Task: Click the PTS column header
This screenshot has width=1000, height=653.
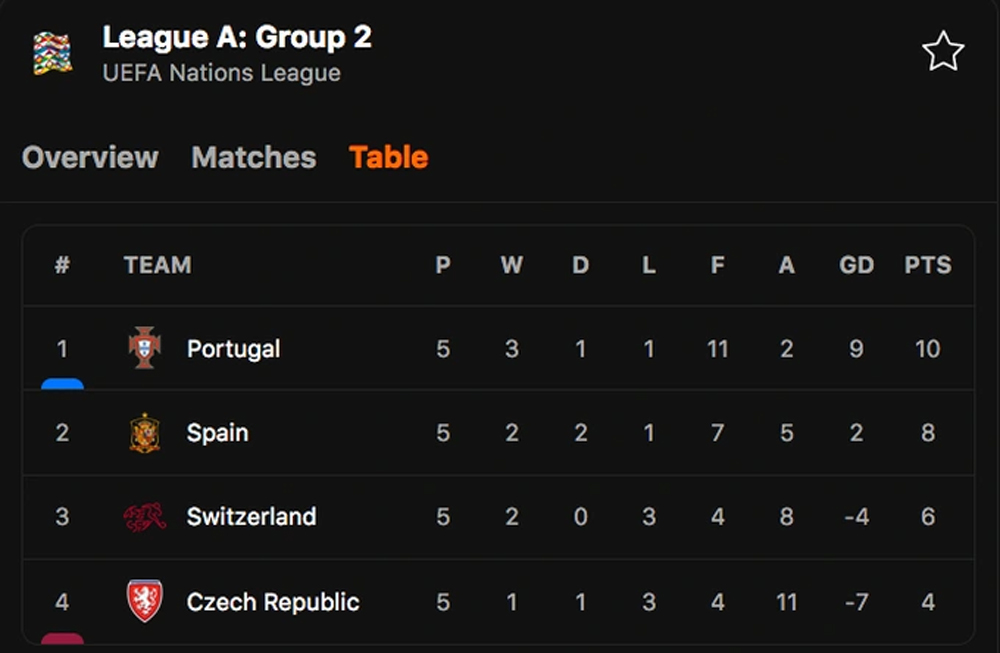Action: (x=928, y=265)
